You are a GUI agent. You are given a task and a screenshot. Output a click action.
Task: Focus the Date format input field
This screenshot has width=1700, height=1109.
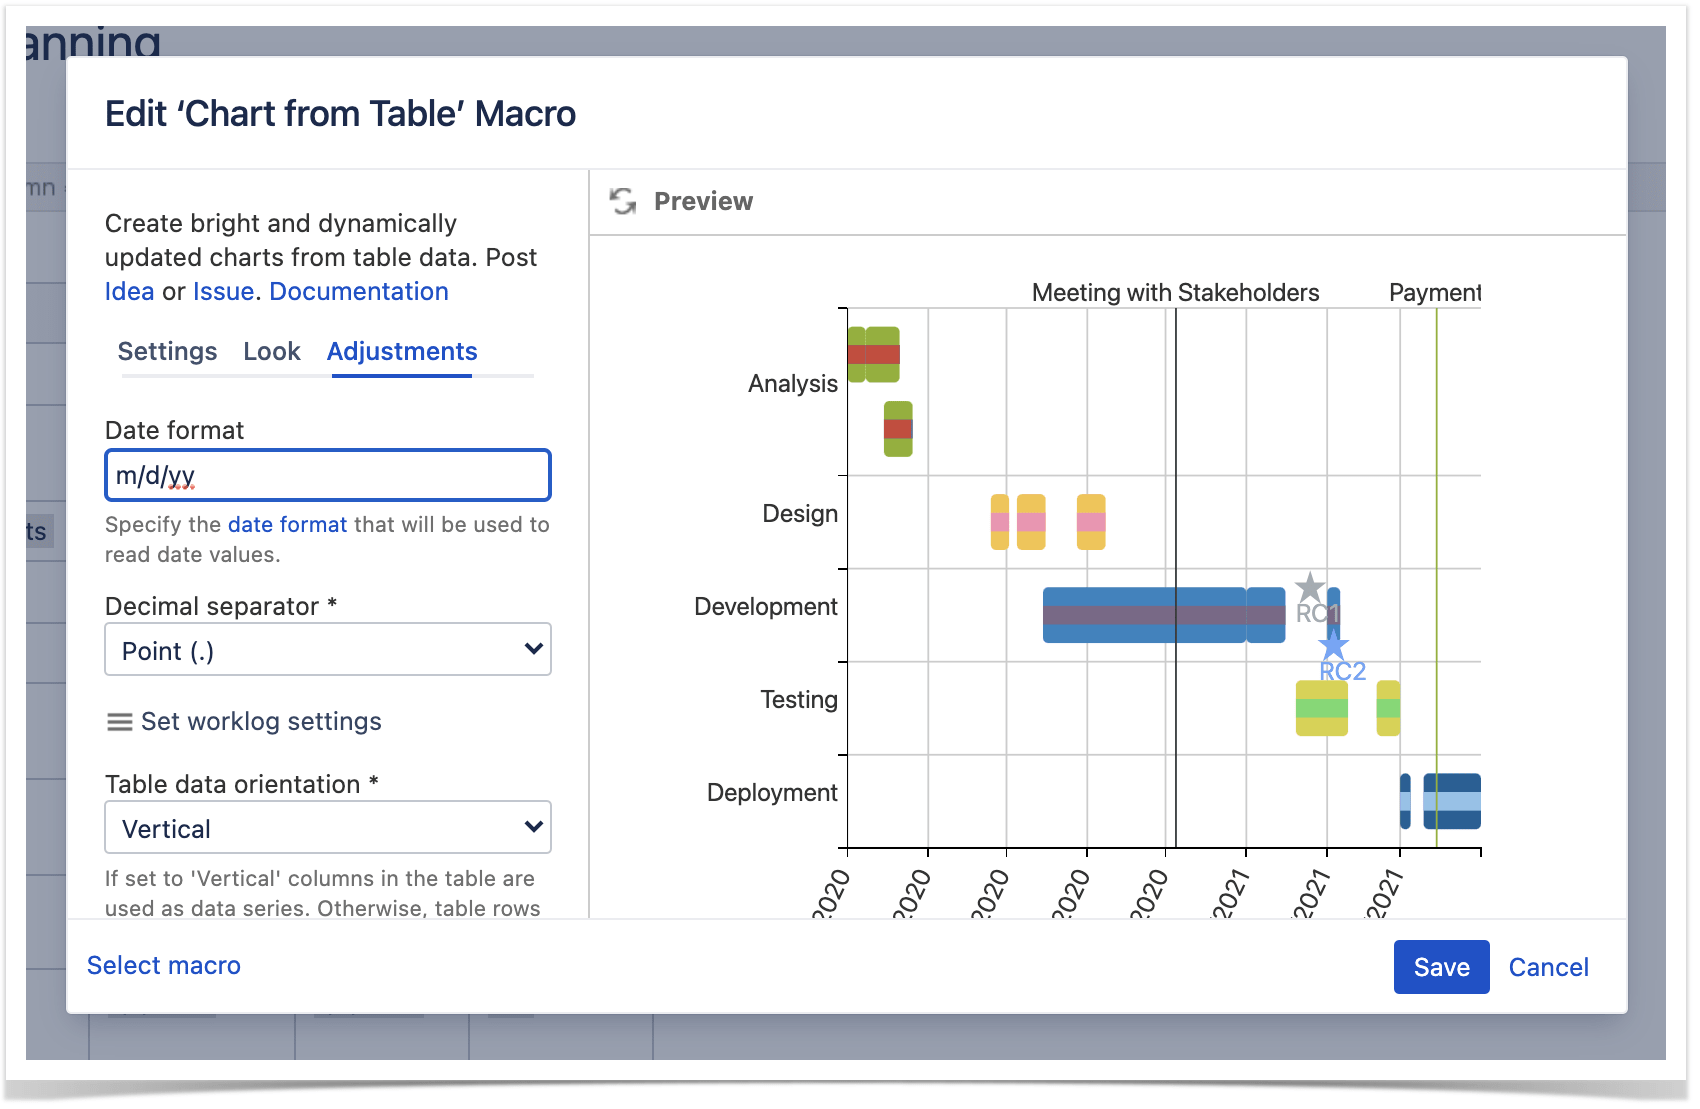pyautogui.click(x=328, y=475)
